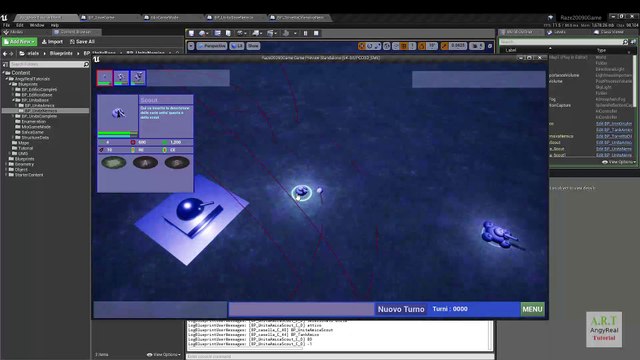Image resolution: width=640 pixels, height=360 pixels.
Task: Open the grid snap size value dropdown
Action: tap(412, 46)
